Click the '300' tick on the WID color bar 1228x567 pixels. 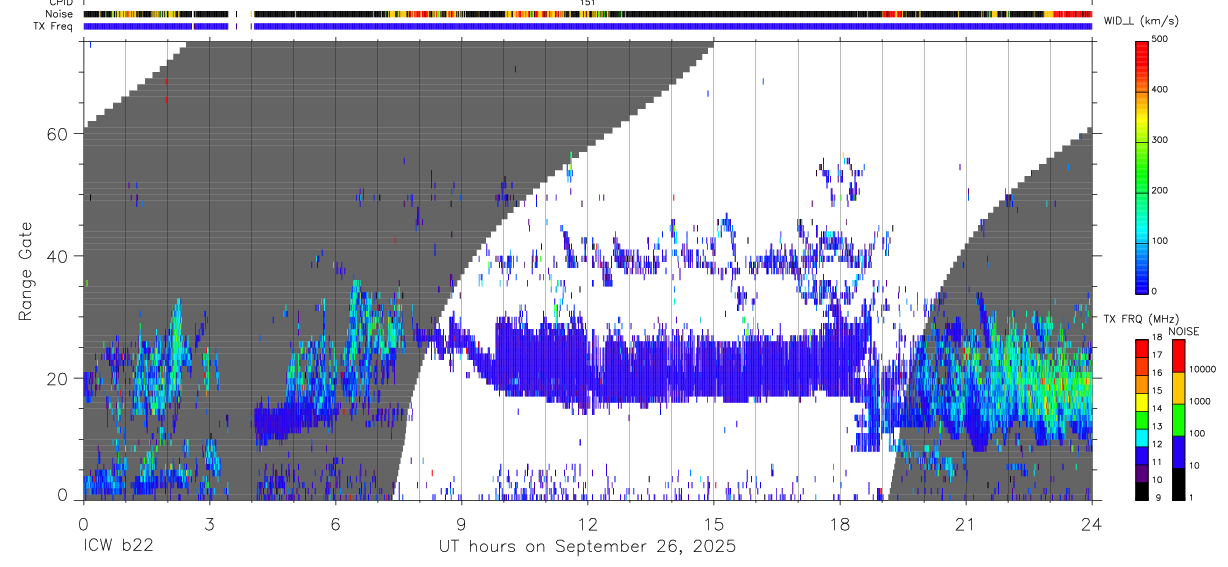(1160, 140)
